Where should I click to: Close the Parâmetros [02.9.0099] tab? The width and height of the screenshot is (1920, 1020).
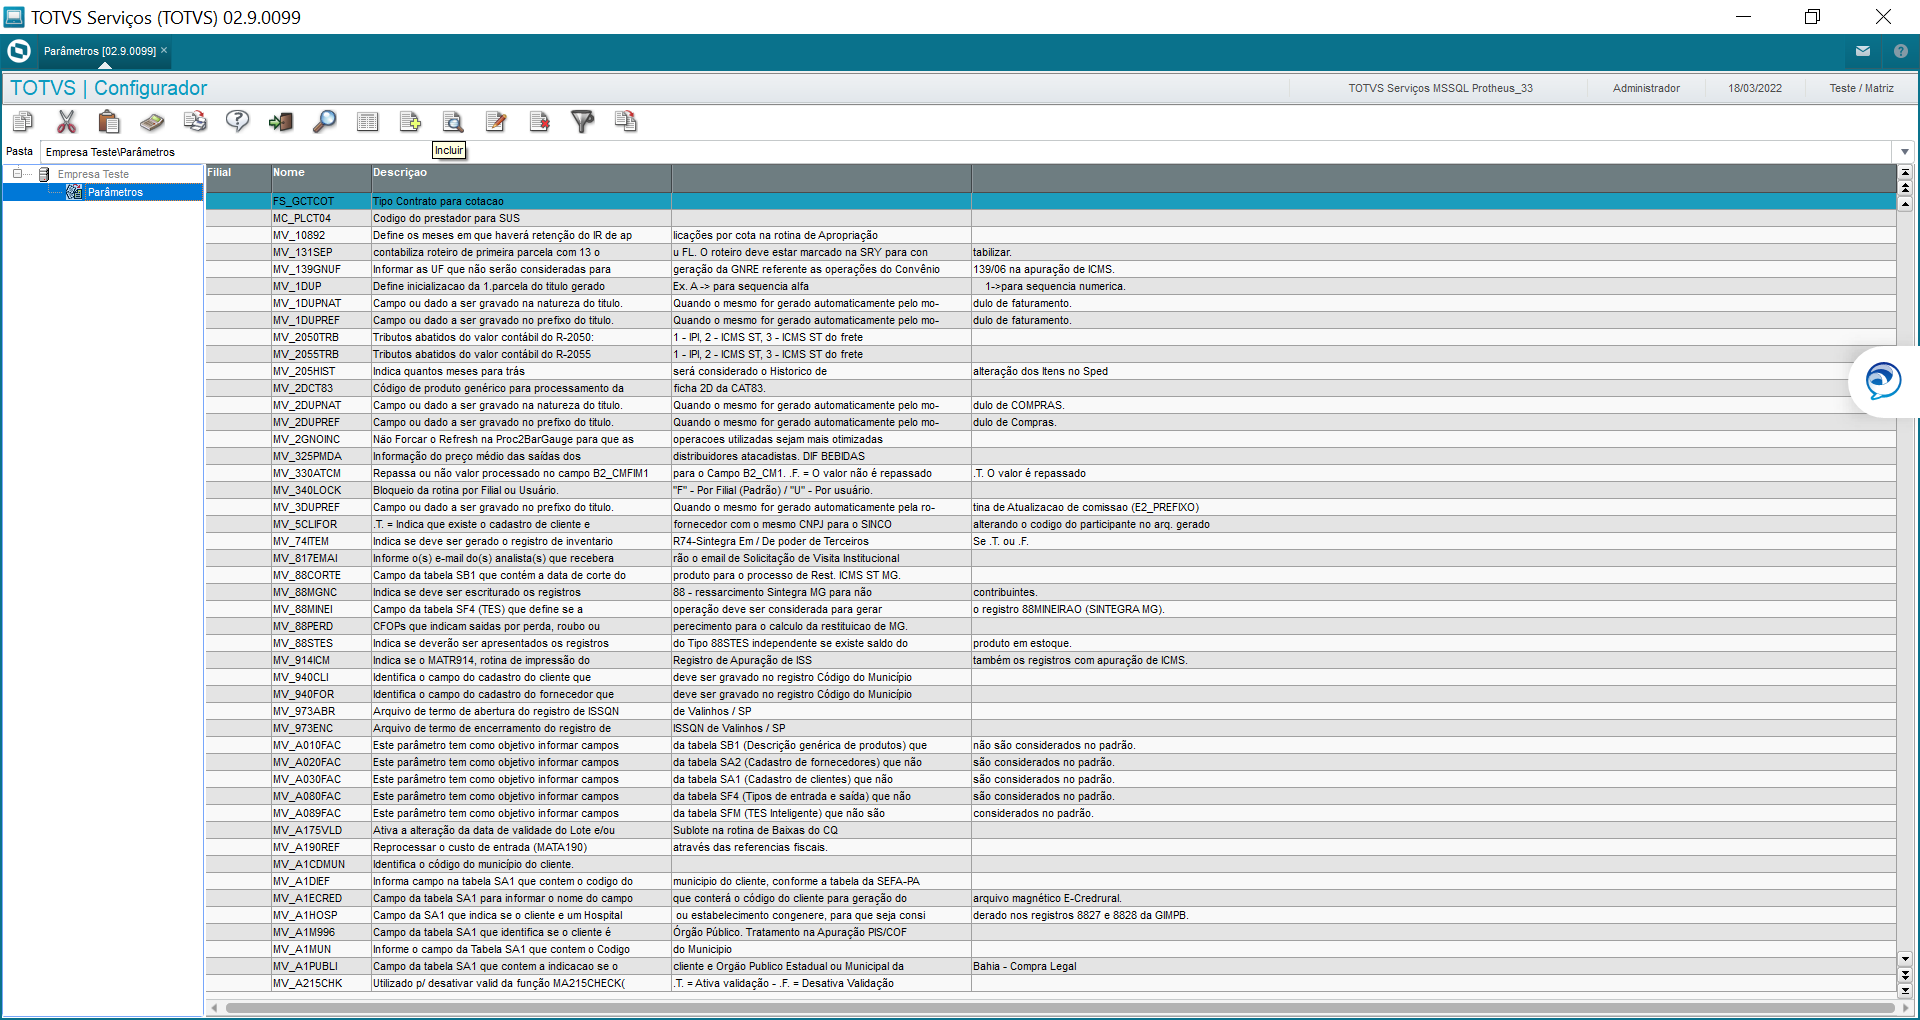(x=164, y=50)
